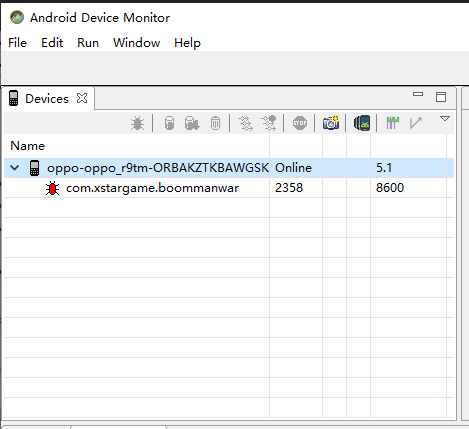This screenshot has width=469, height=429.
Task: Collapse the oppo-oppo_r9tm device tree node
Action: tap(15, 168)
